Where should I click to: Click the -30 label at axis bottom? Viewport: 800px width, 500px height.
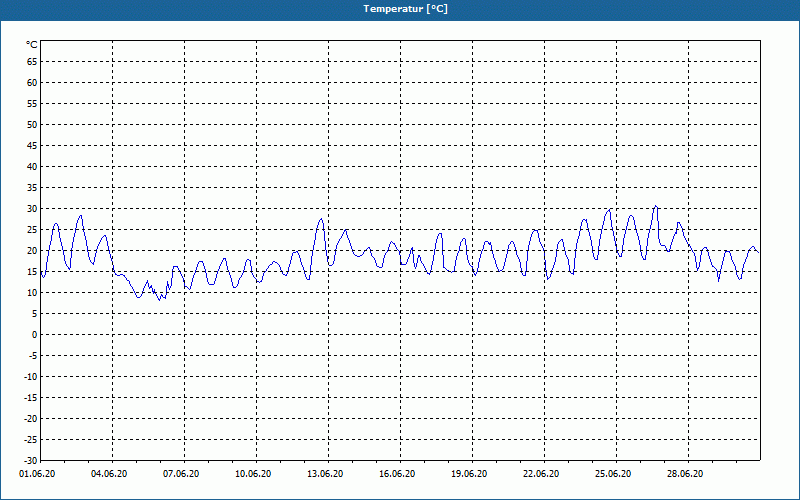(31, 461)
